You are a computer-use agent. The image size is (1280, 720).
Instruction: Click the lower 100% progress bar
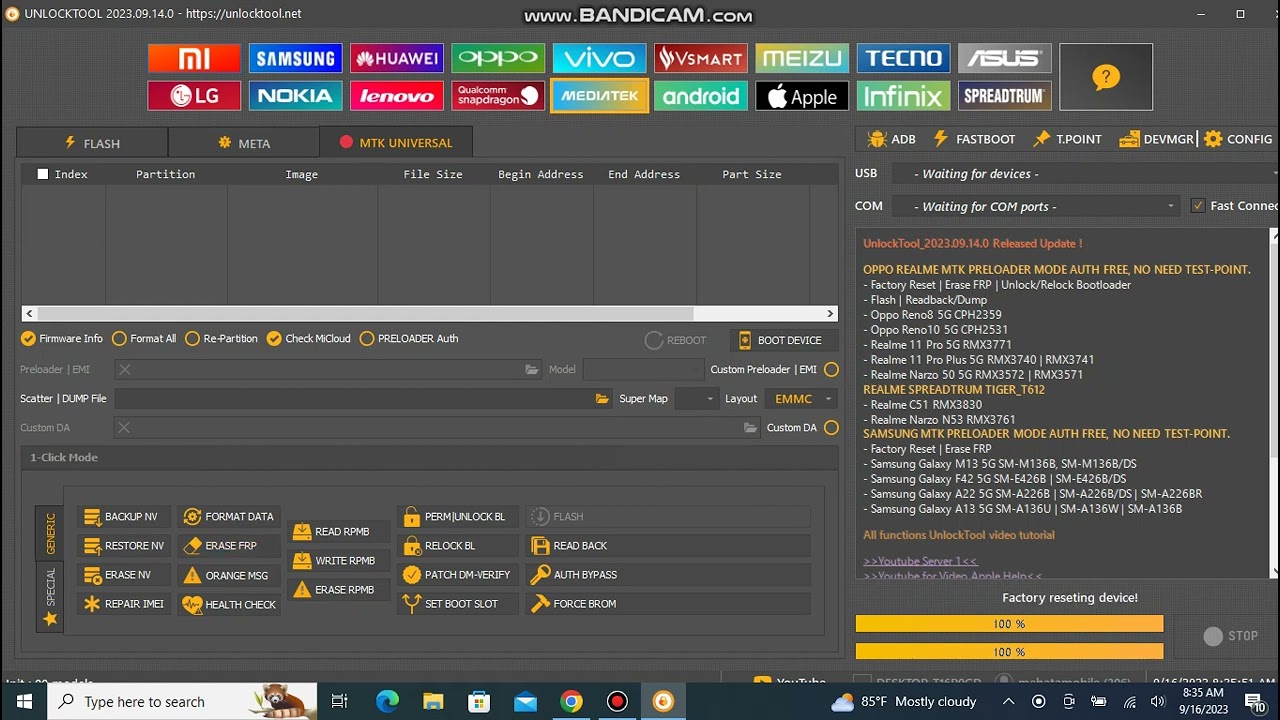click(1009, 652)
